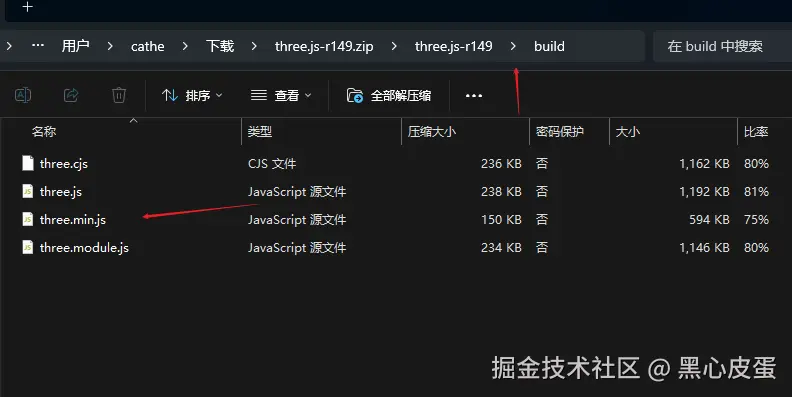792x397 pixels.
Task: Expand the chevron after three.js-r149 in the path
Action: click(x=513, y=46)
